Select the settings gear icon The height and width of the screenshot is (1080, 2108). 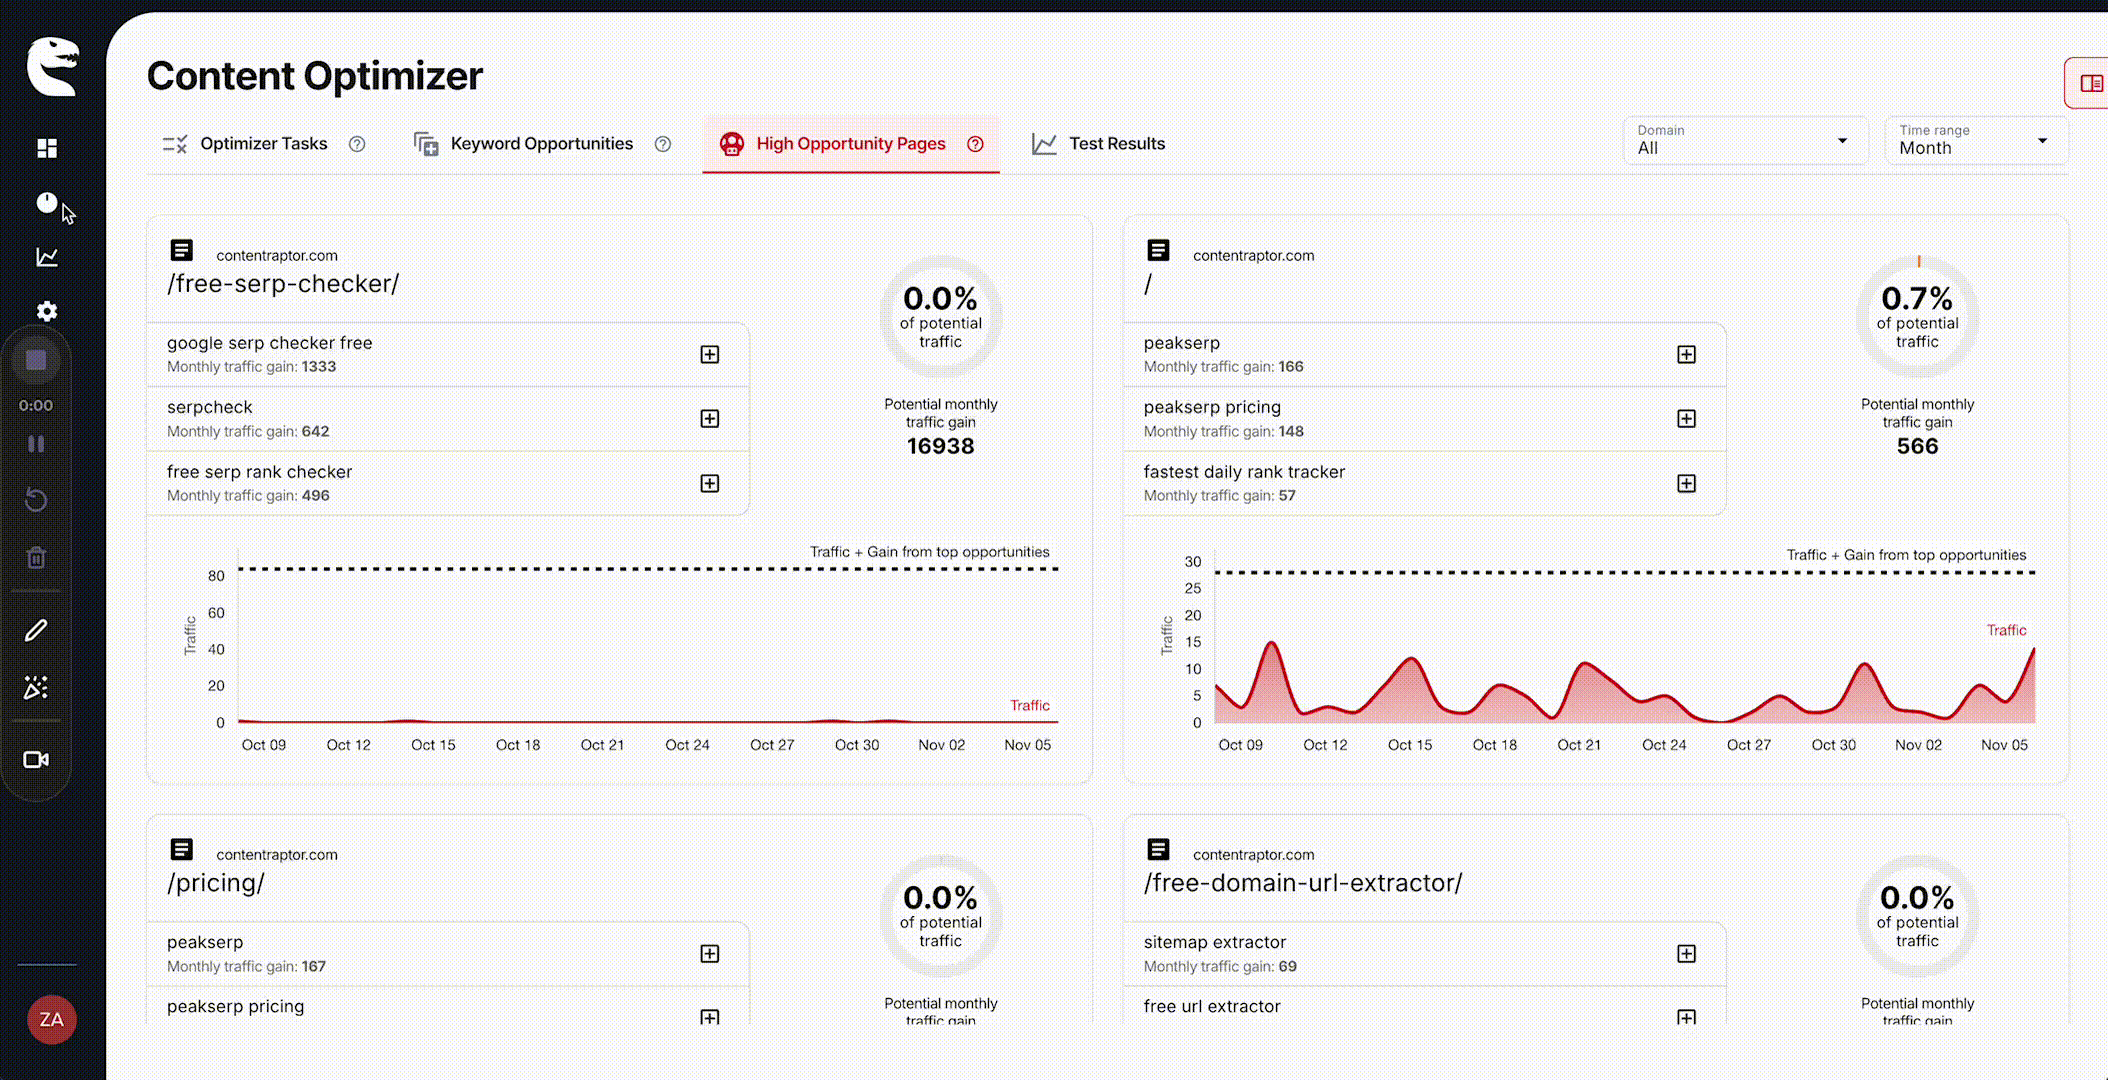47,311
